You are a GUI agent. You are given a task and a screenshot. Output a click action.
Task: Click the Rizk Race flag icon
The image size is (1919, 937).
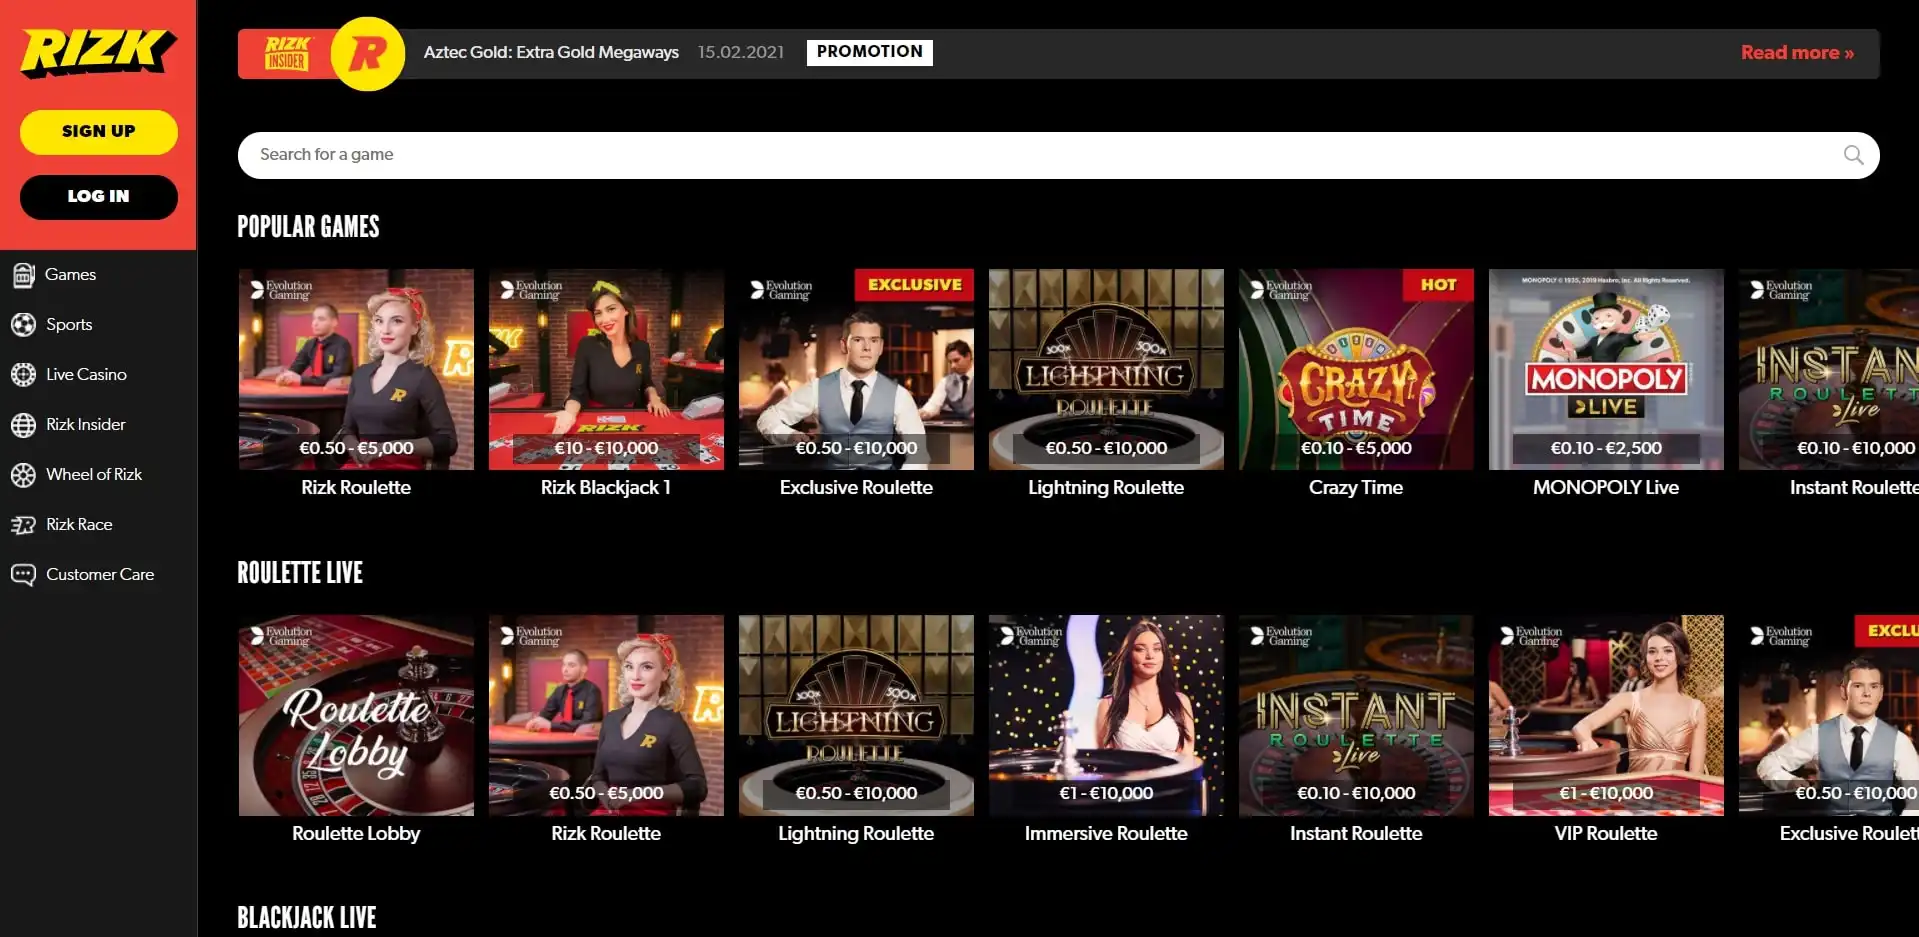24,525
